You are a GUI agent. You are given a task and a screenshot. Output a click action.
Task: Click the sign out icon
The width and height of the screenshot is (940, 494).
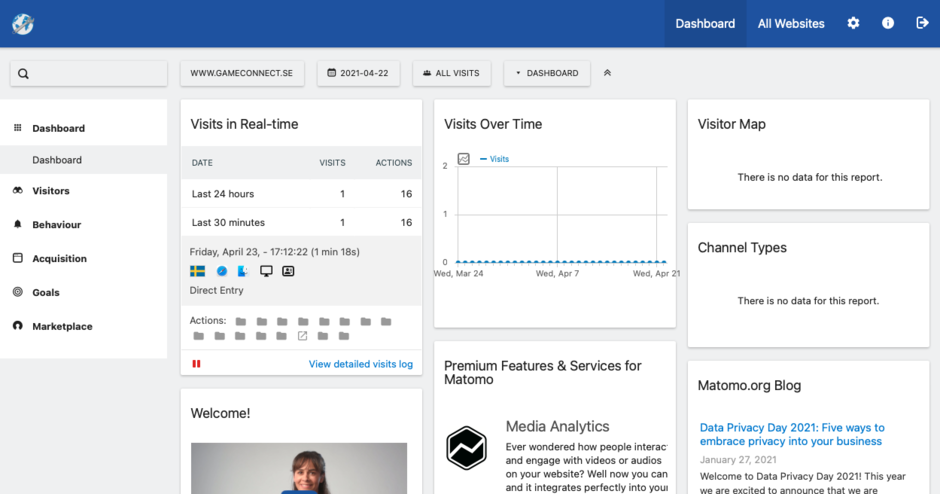point(922,23)
